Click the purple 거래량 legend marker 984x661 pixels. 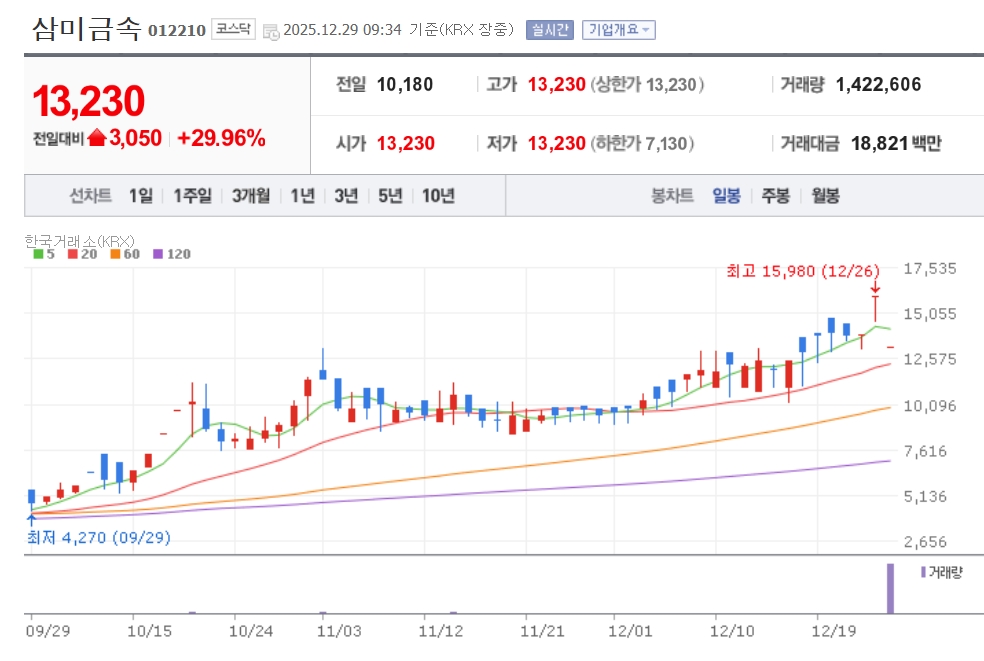pos(923,572)
